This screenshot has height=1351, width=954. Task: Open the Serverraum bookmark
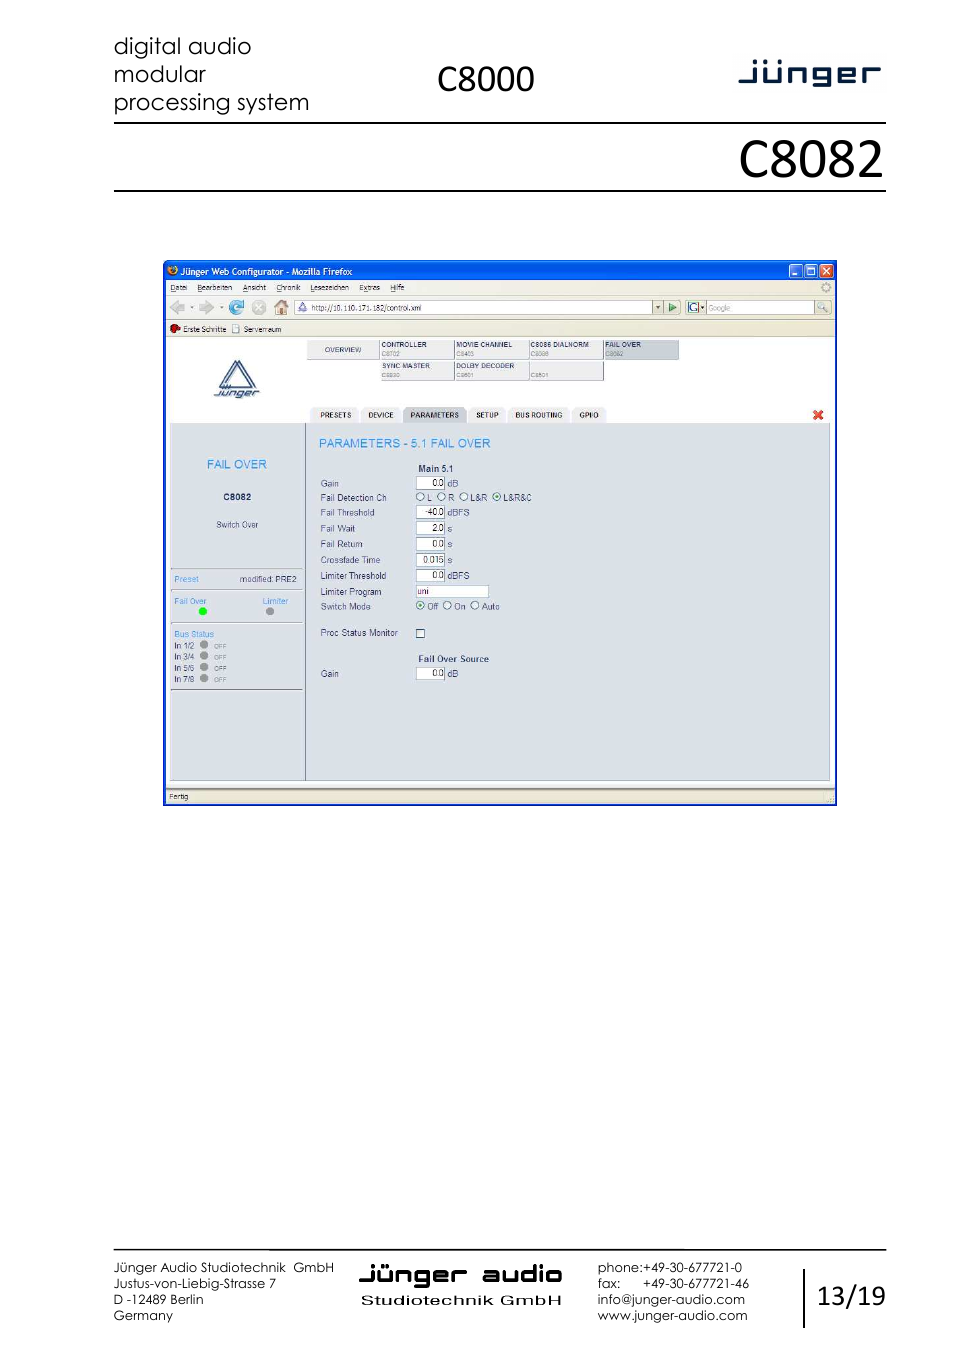pos(257,329)
